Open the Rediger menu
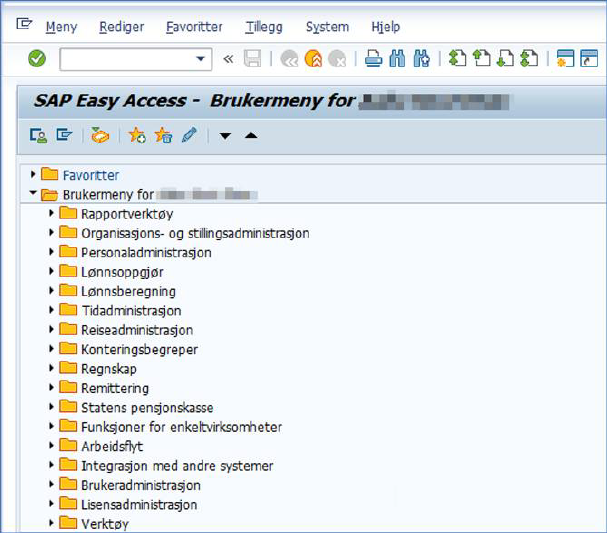 click(x=122, y=27)
